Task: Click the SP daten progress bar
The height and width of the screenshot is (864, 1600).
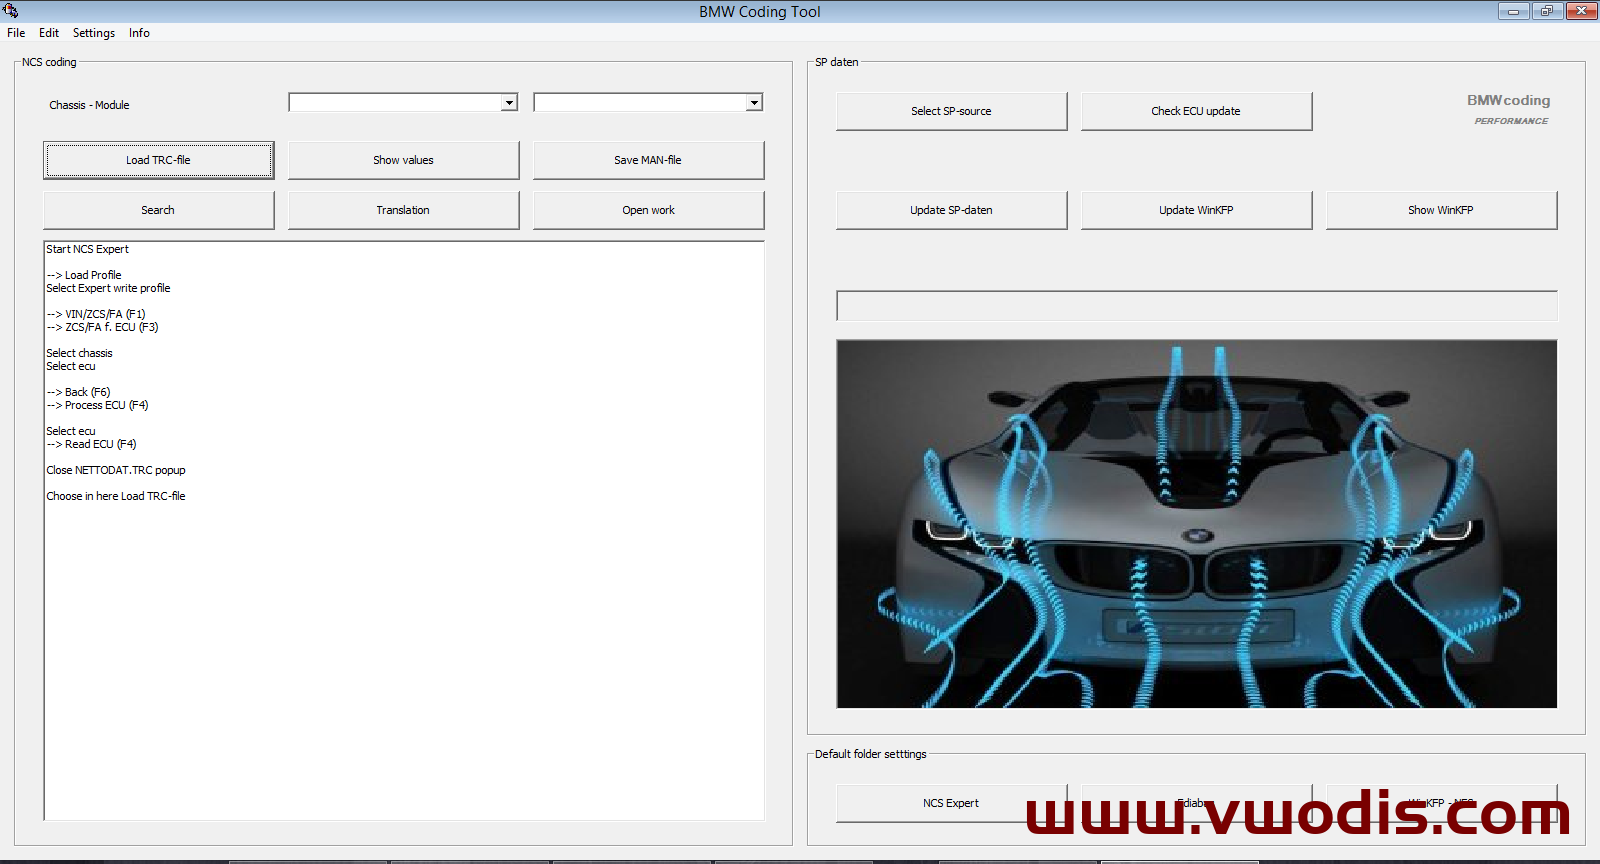Action: pyautogui.click(x=1196, y=306)
